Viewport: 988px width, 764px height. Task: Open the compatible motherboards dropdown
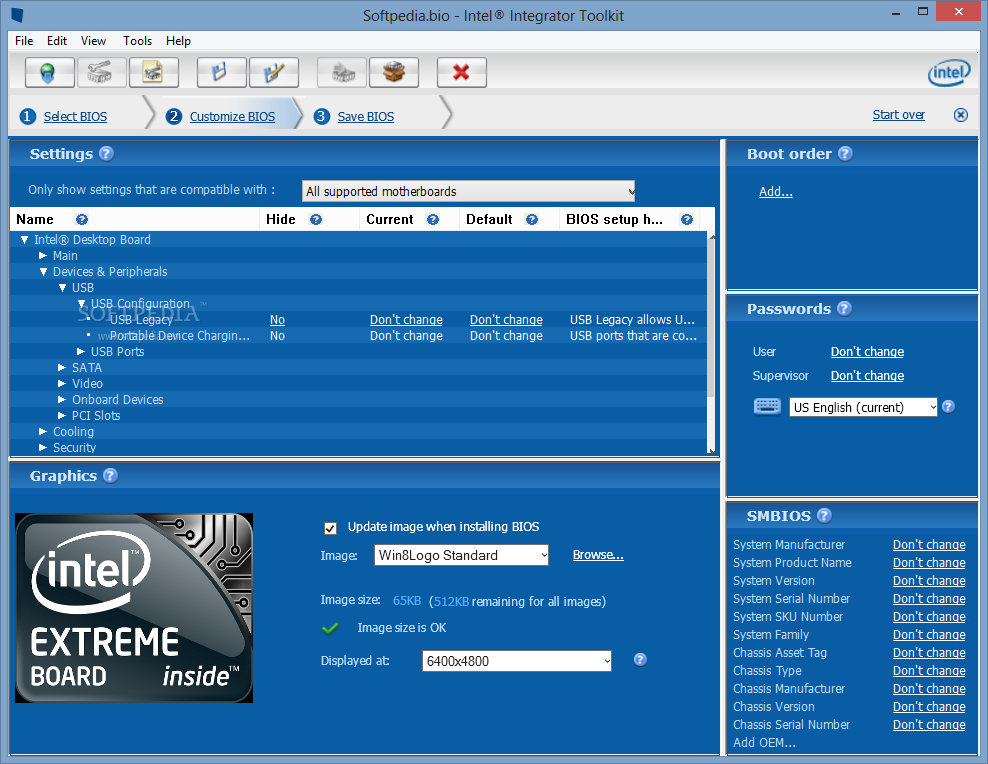coord(469,191)
